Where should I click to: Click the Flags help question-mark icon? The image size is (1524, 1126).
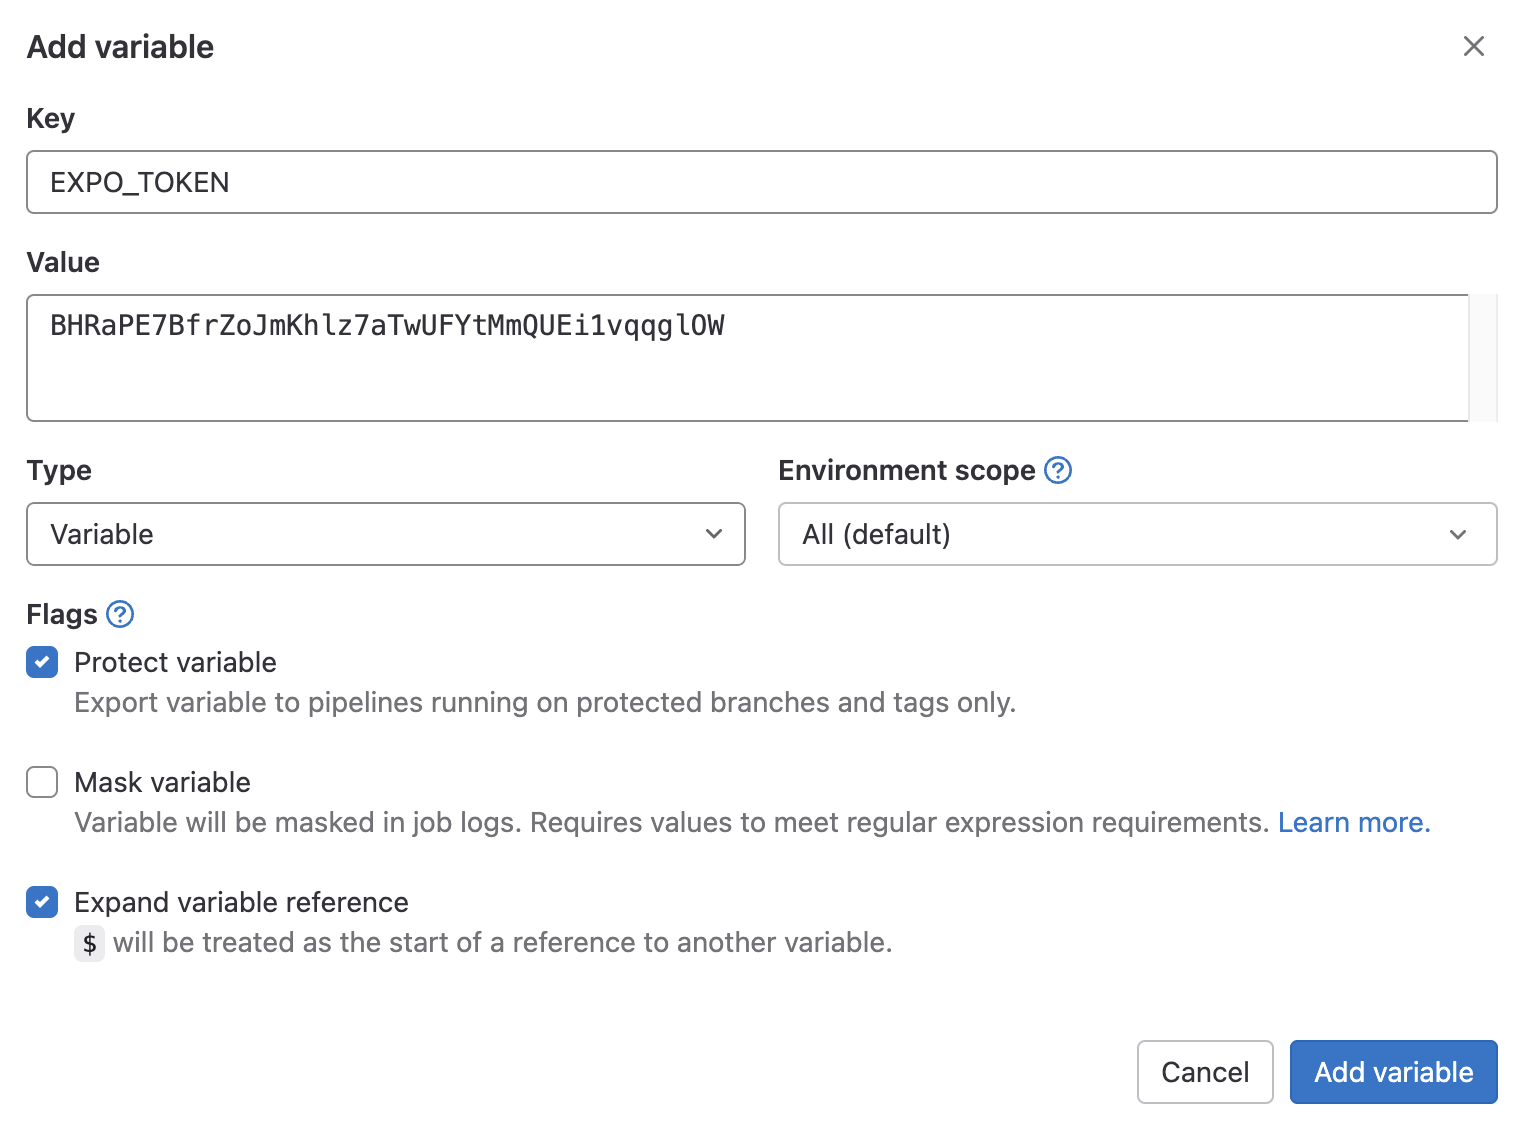coord(120,614)
